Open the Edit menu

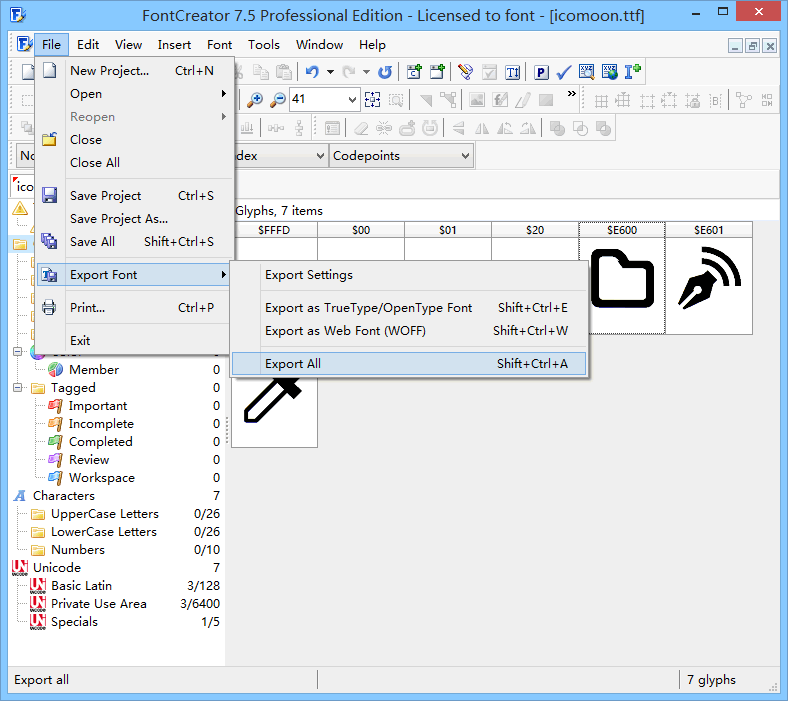click(88, 45)
